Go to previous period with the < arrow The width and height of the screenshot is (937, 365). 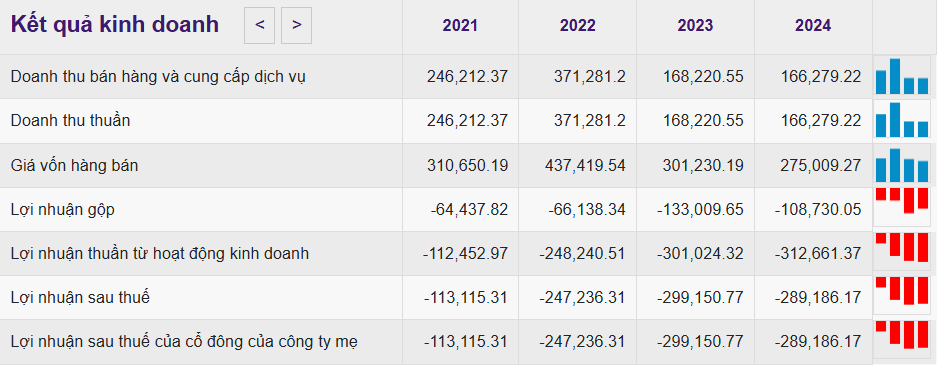[259, 25]
